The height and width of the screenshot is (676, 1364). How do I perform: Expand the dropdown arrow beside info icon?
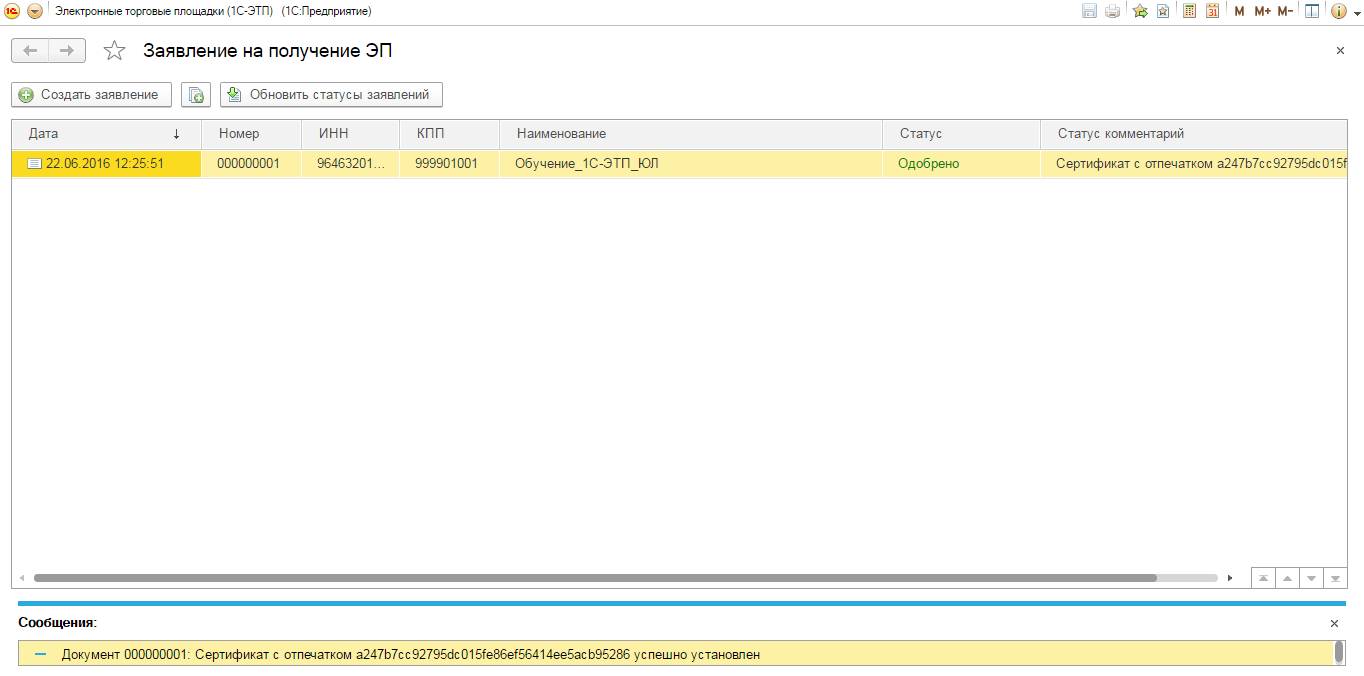click(1355, 12)
